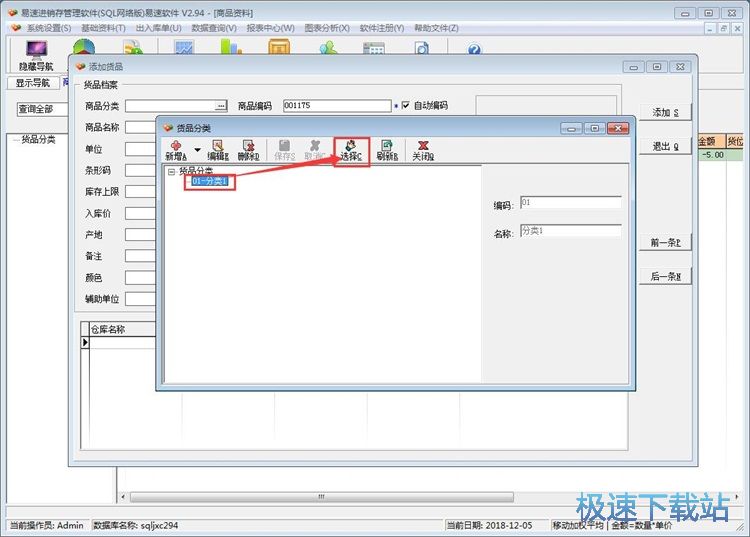750x537 pixels.
Task: Click the 添加 S button
Action: [x=665, y=112]
